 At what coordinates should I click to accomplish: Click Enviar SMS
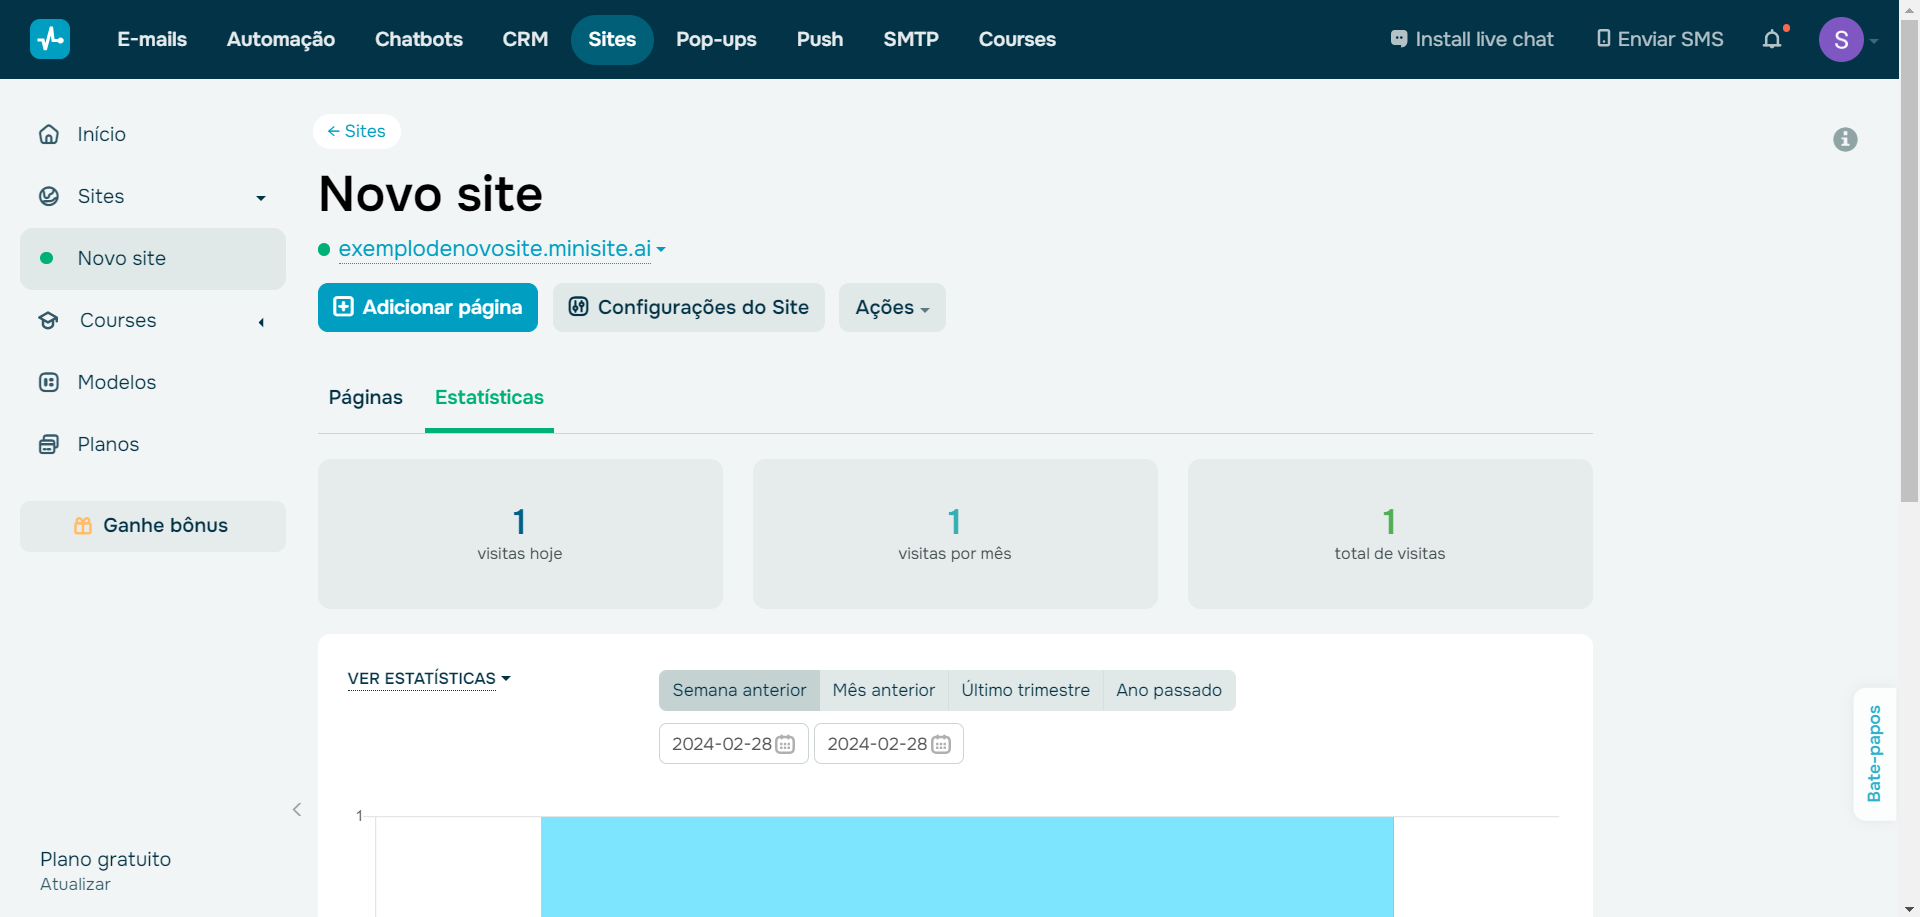pyautogui.click(x=1660, y=39)
